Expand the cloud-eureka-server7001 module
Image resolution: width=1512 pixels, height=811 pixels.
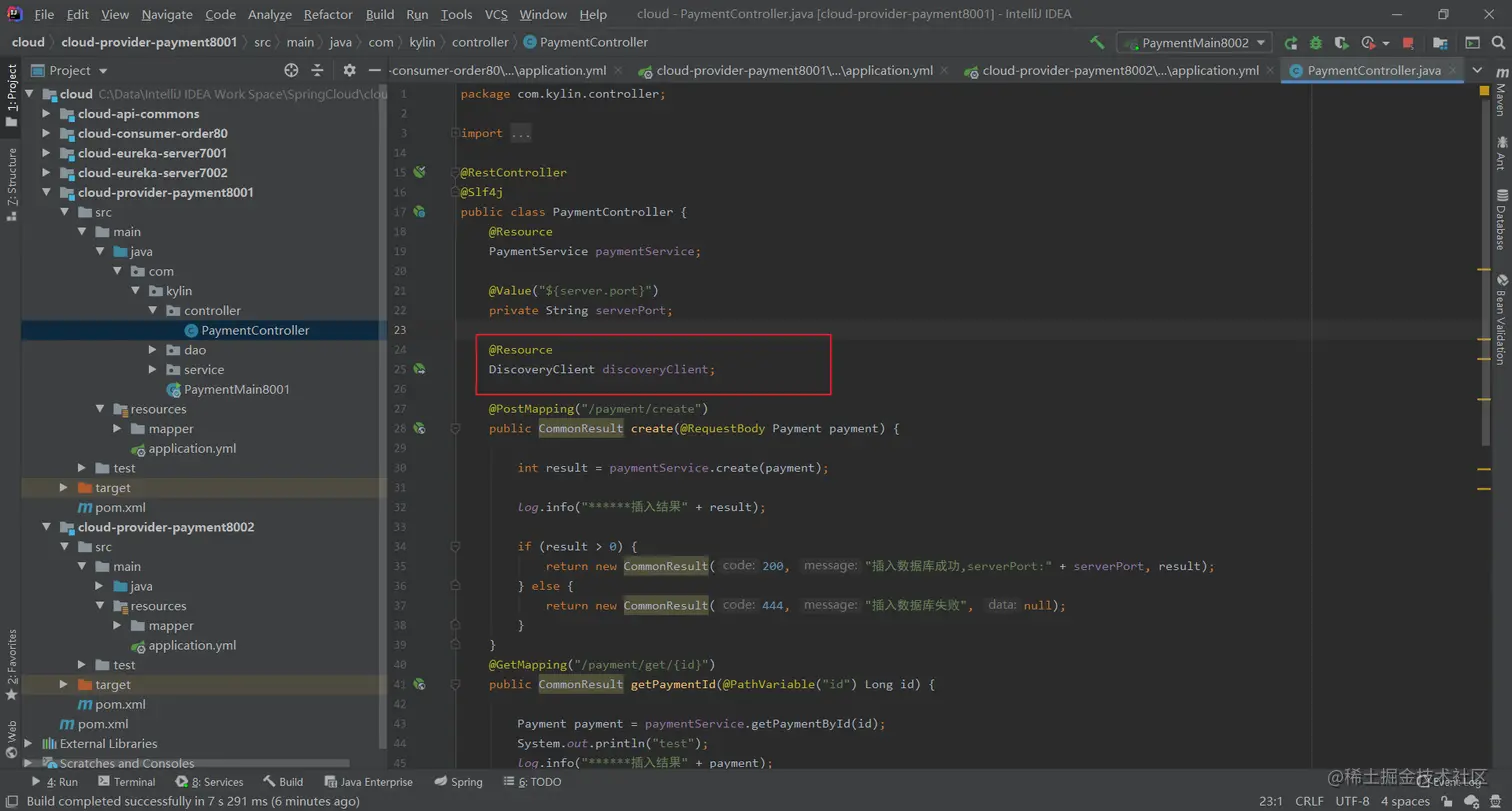(x=46, y=153)
